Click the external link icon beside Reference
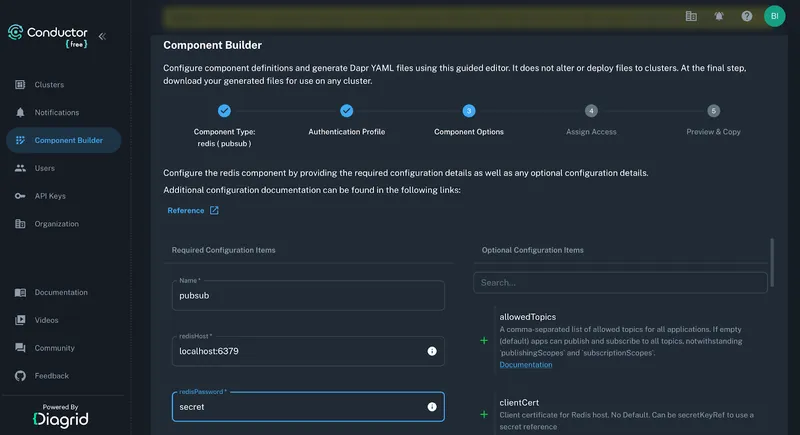 click(x=214, y=211)
